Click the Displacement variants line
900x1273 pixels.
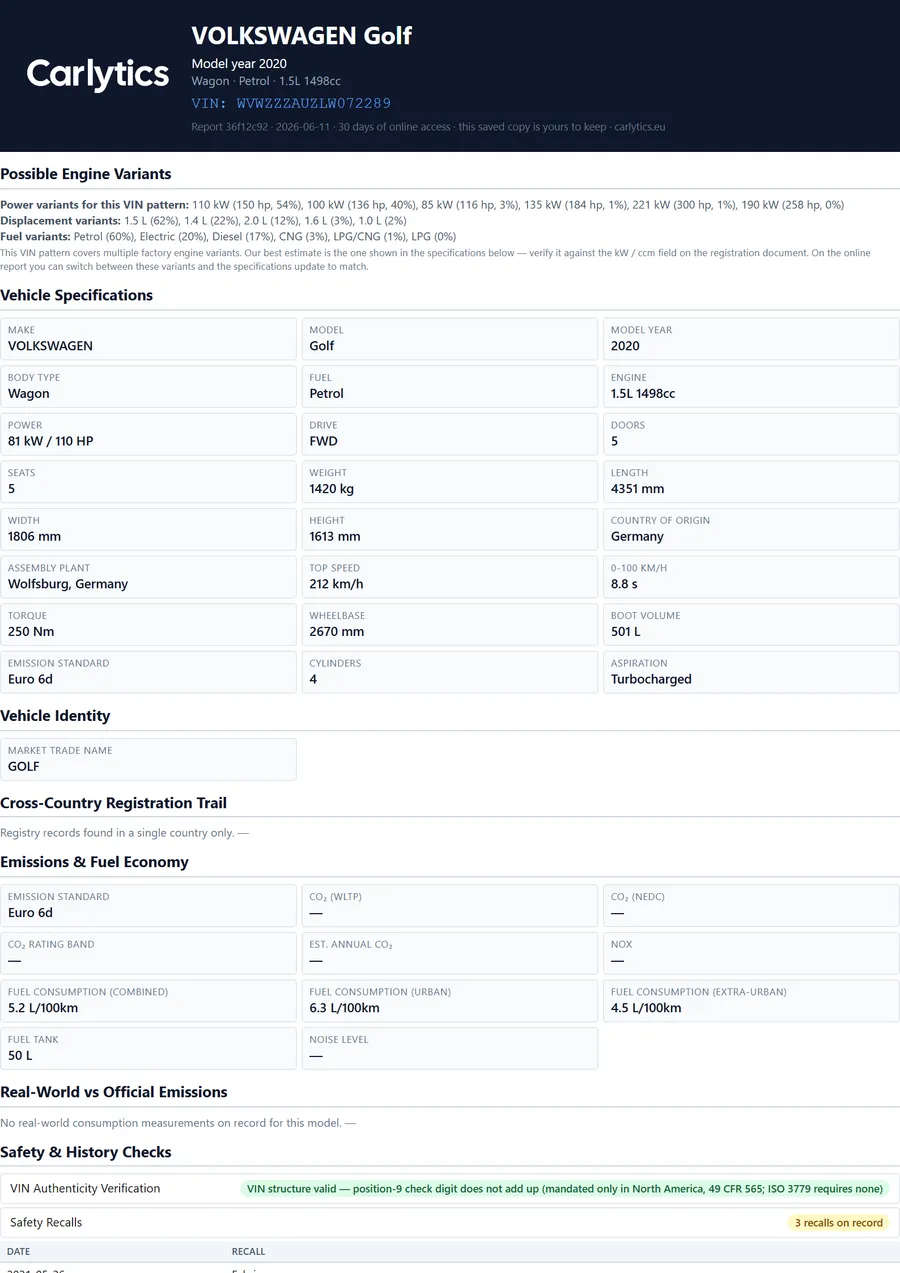tap(203, 220)
